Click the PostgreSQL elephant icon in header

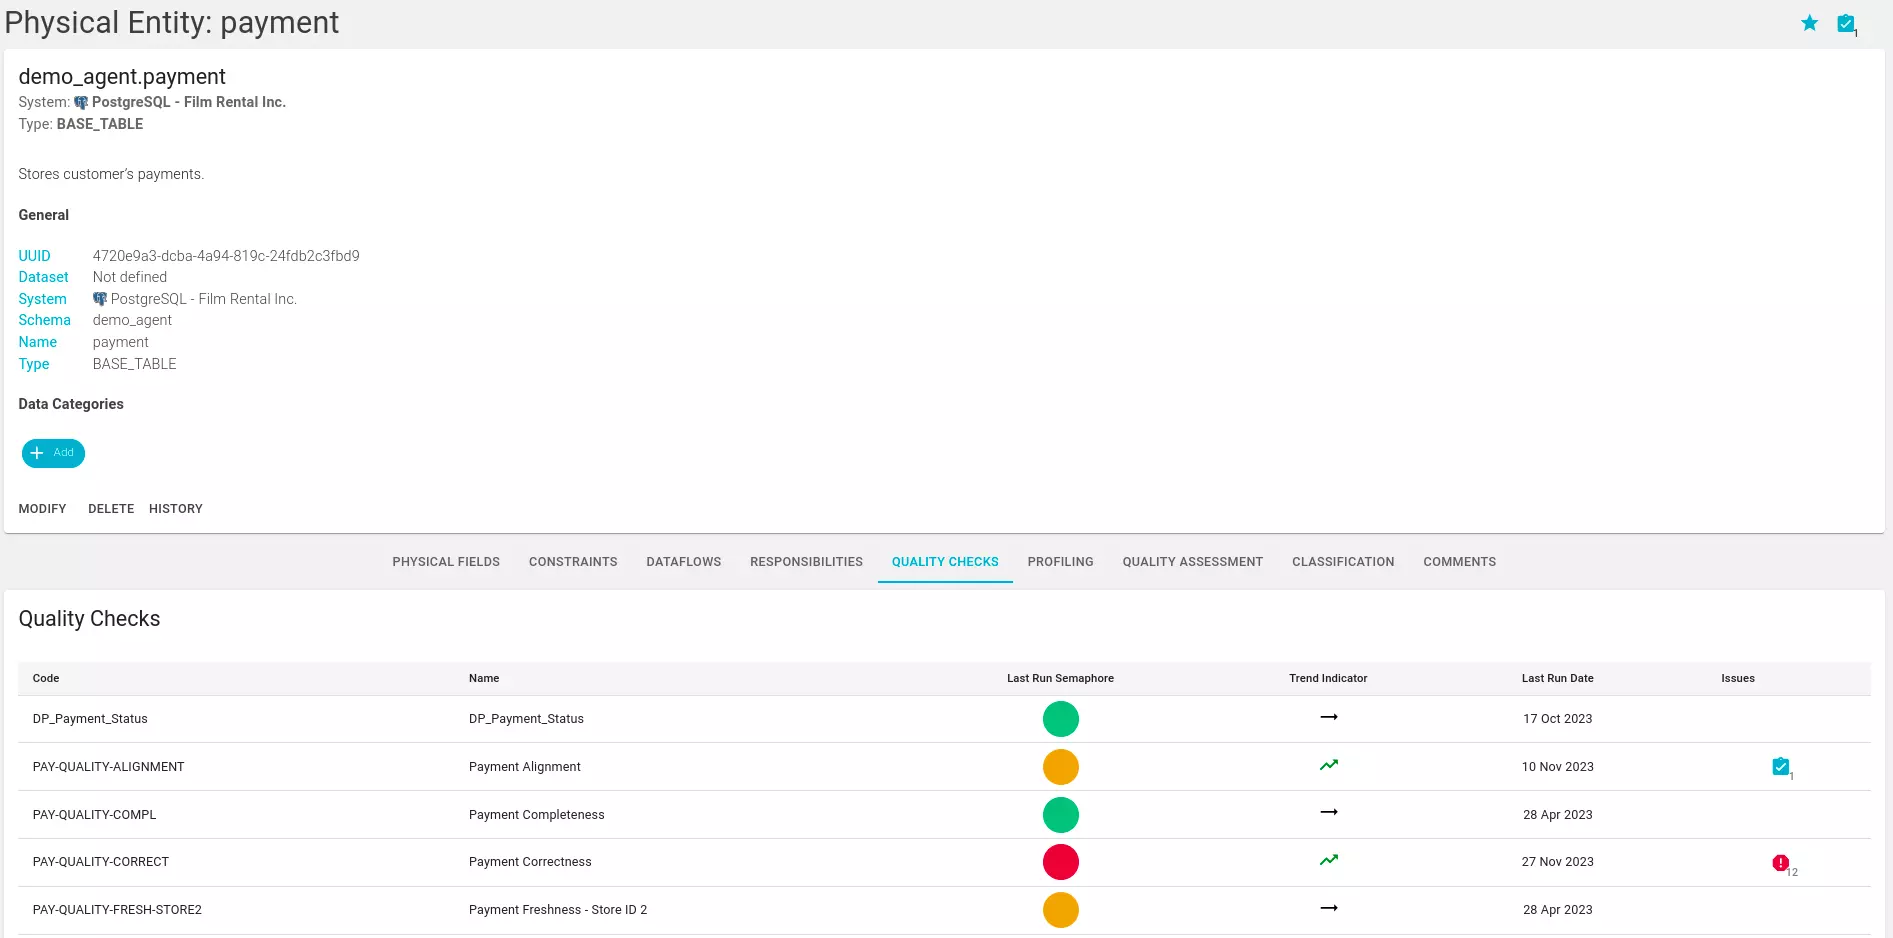[x=81, y=102]
